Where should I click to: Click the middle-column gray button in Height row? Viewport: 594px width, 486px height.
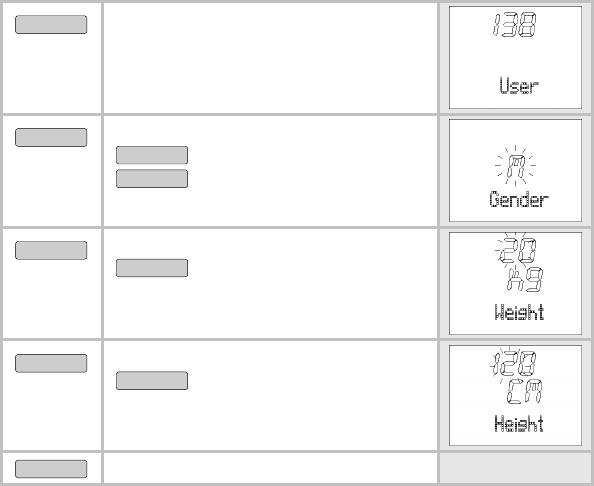coord(152,380)
